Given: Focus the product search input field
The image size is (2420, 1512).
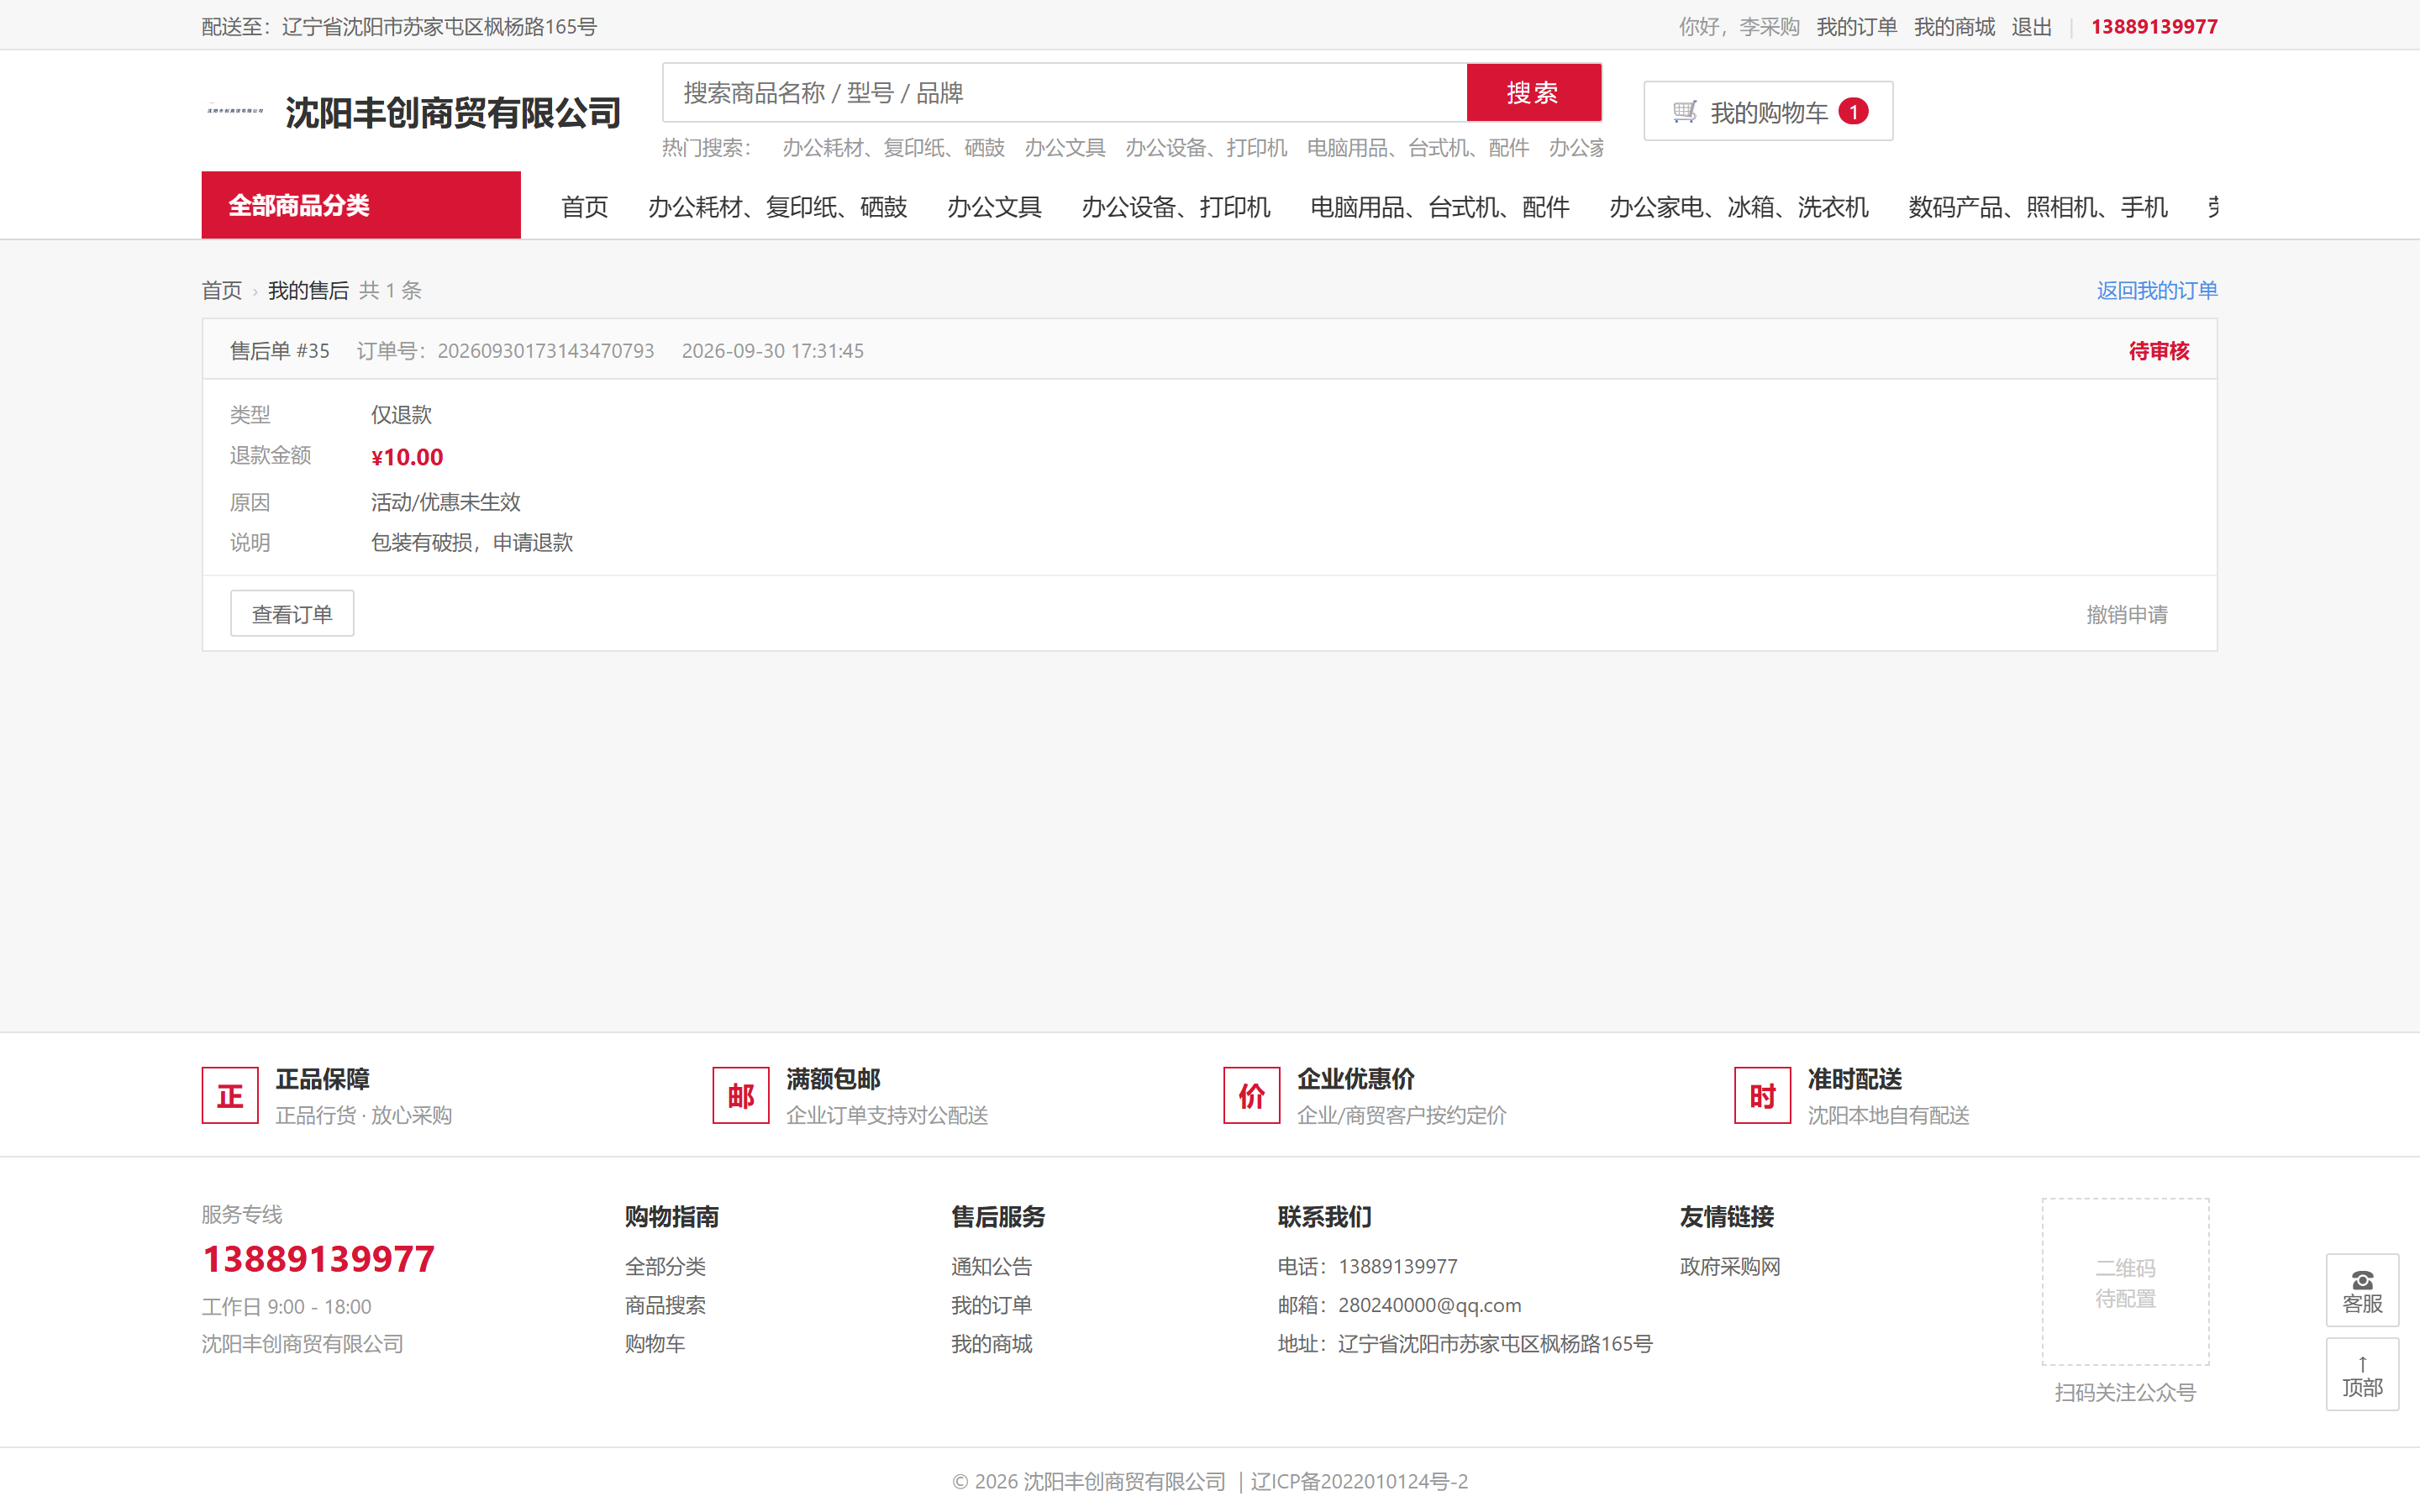Looking at the screenshot, I should pyautogui.click(x=1065, y=93).
